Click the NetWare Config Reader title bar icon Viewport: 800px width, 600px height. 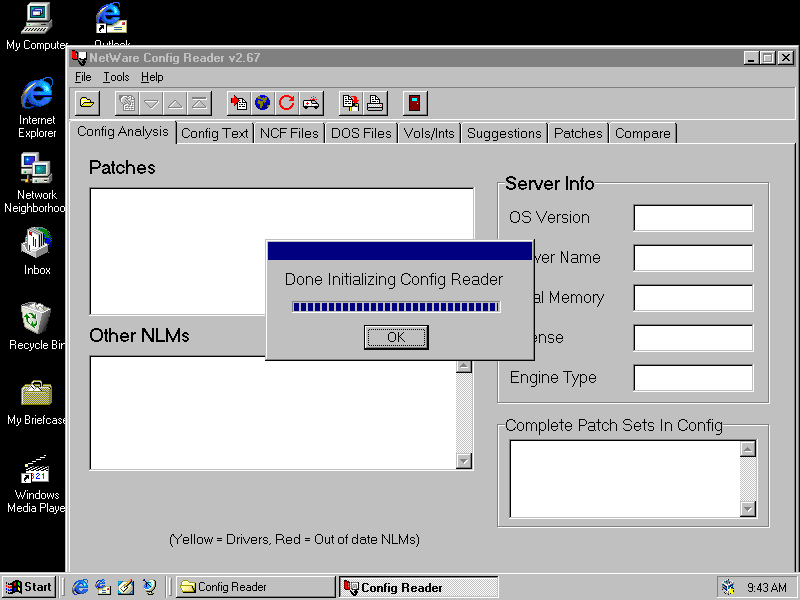[x=79, y=58]
